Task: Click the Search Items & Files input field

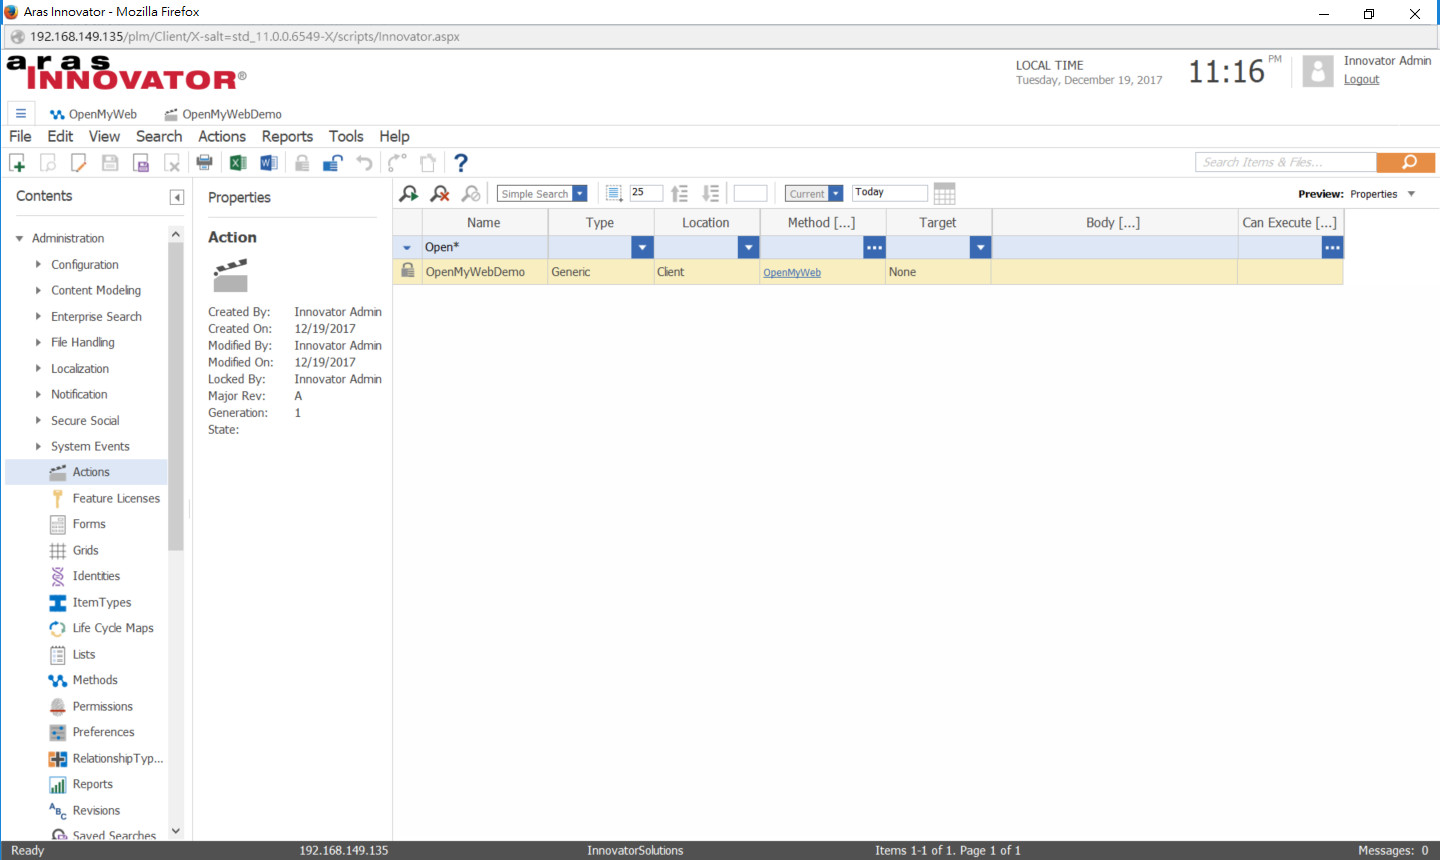Action: click(1286, 162)
